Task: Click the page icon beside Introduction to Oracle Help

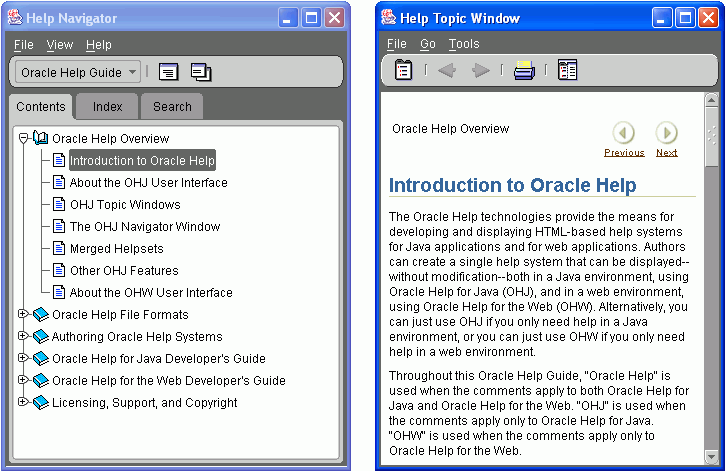Action: tap(59, 160)
